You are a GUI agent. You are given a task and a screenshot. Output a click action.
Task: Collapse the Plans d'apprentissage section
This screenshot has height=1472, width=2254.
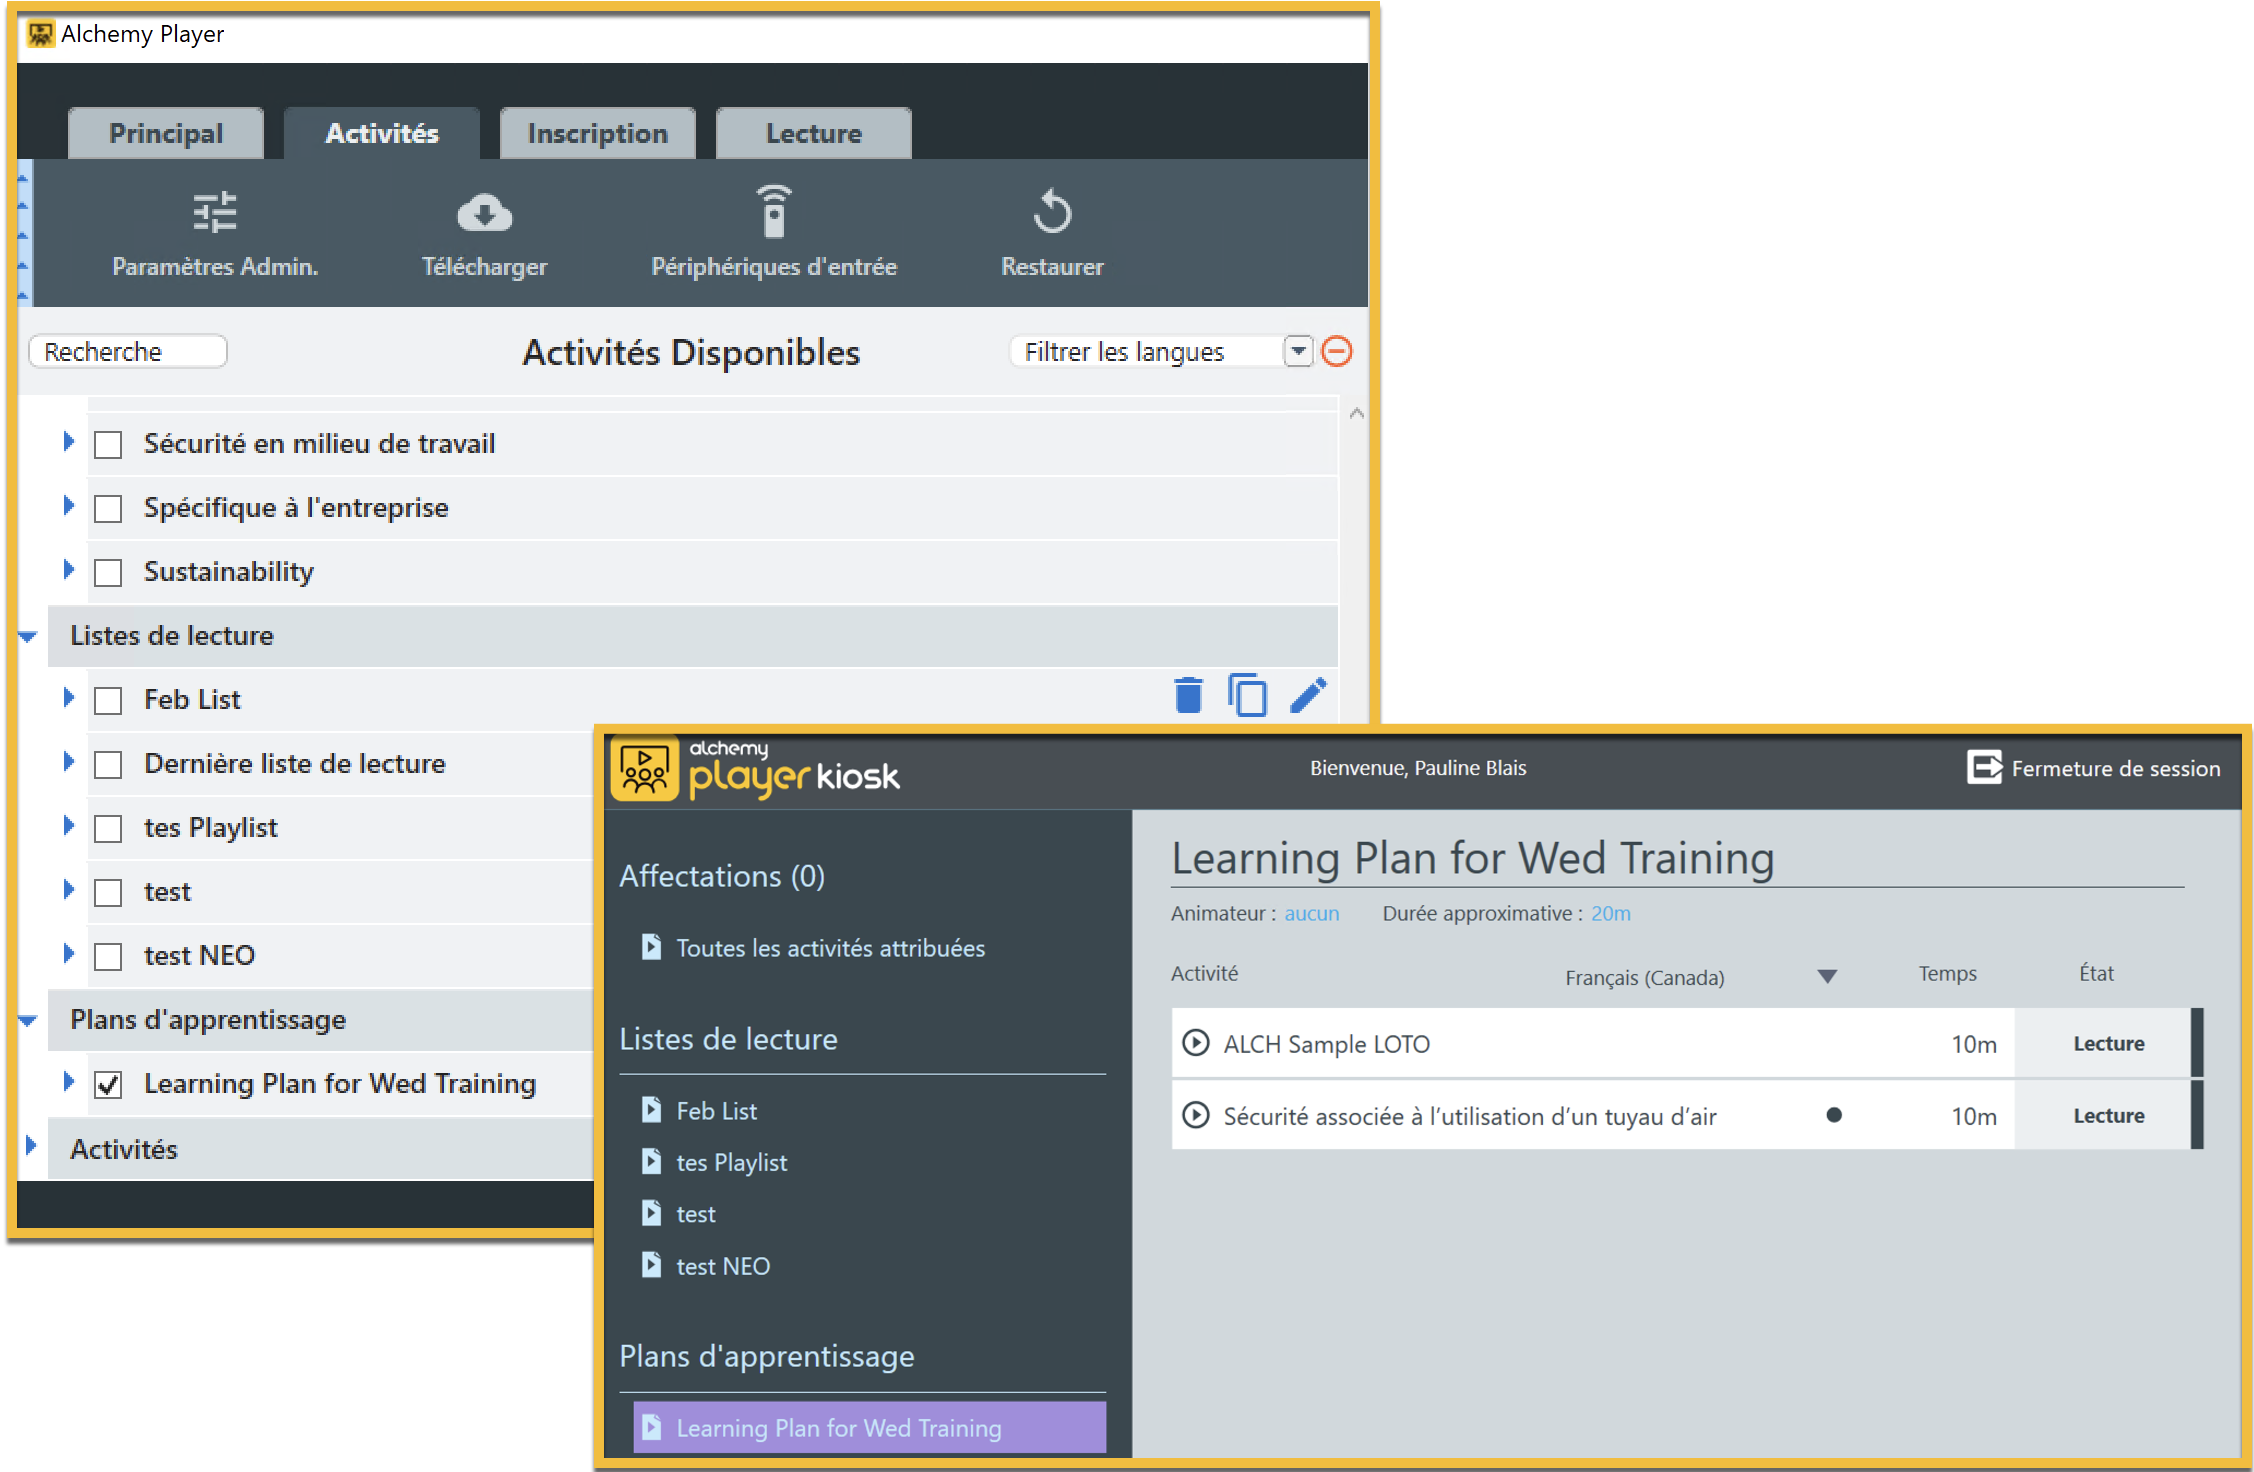(x=28, y=1020)
